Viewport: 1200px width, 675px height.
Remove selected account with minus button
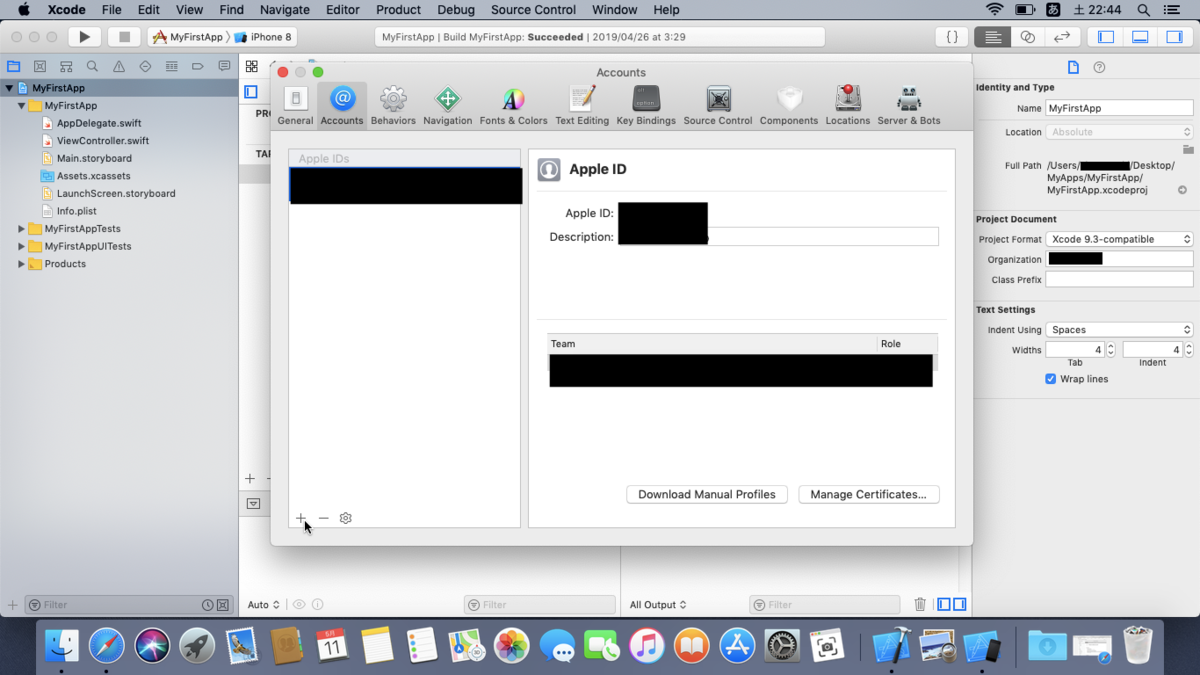(x=323, y=518)
